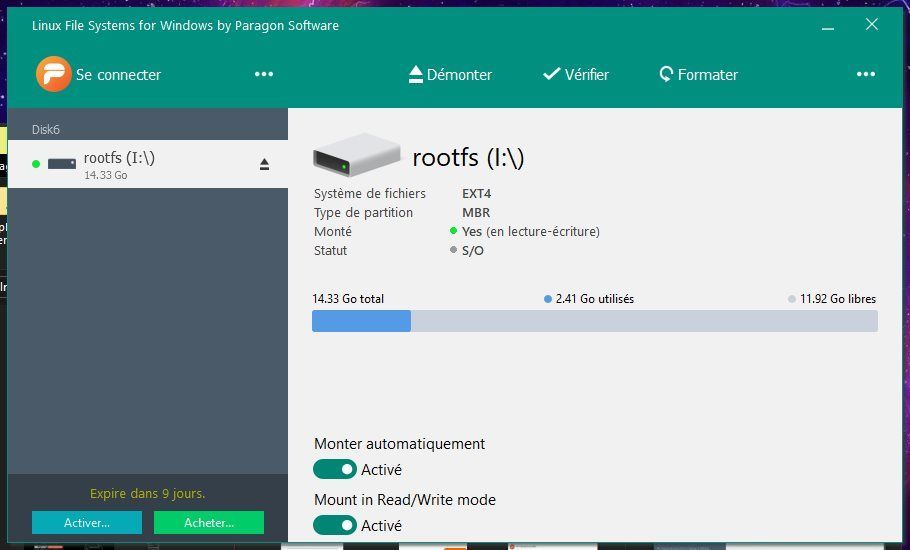Click the Acheter... button

click(x=209, y=523)
